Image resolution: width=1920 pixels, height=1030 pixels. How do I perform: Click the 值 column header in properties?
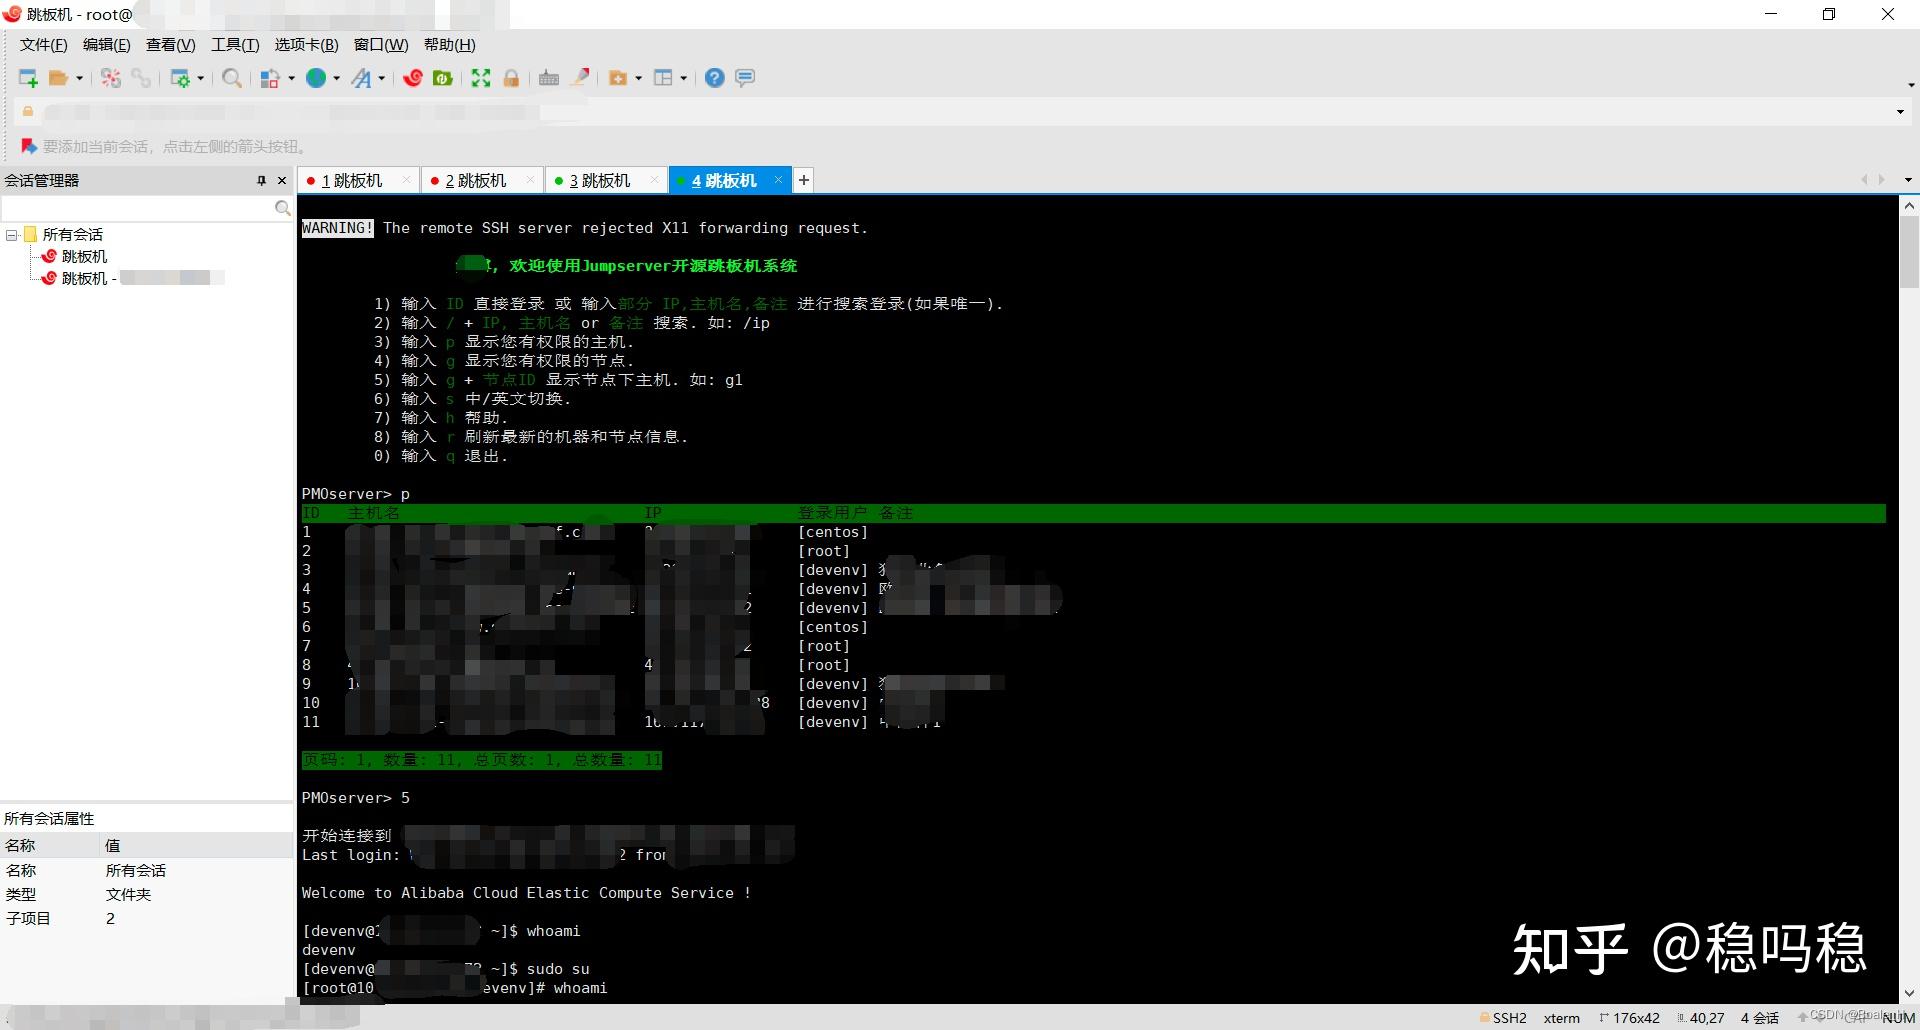tap(197, 846)
